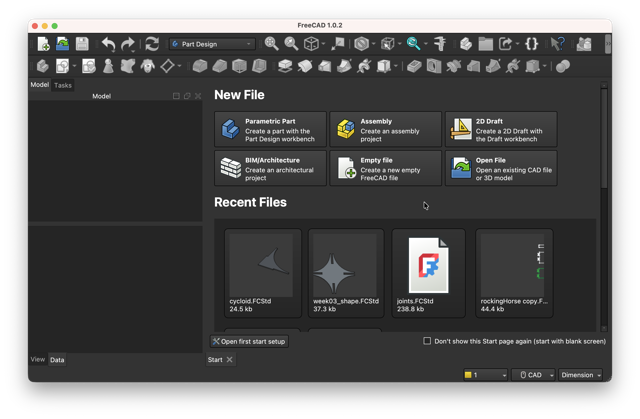Switch to the View property tab

point(38,359)
